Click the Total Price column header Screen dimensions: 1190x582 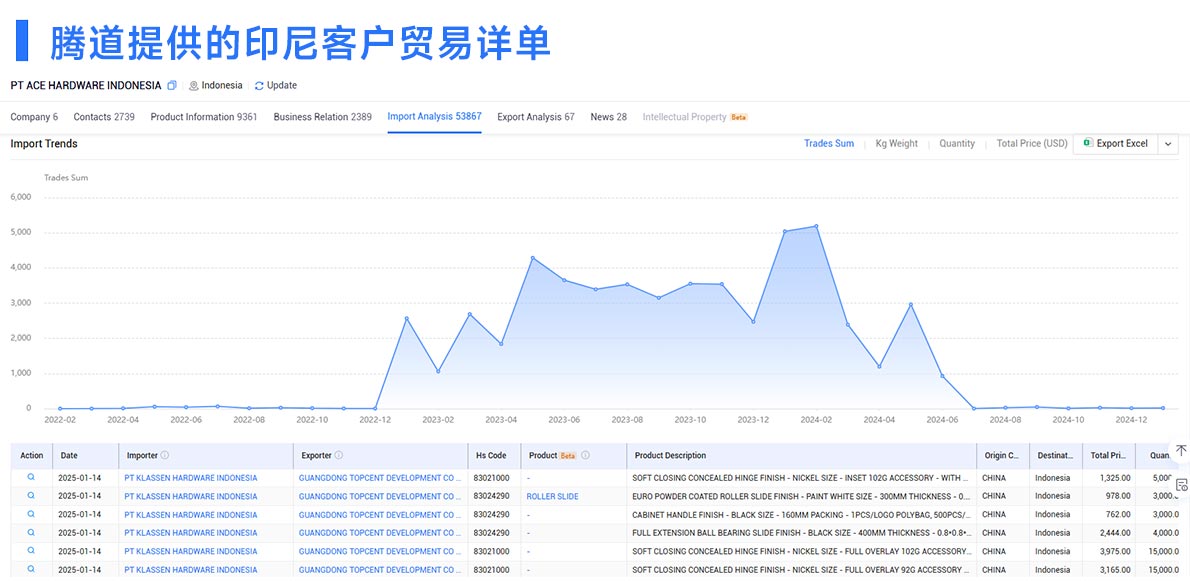pyautogui.click(x=1108, y=455)
